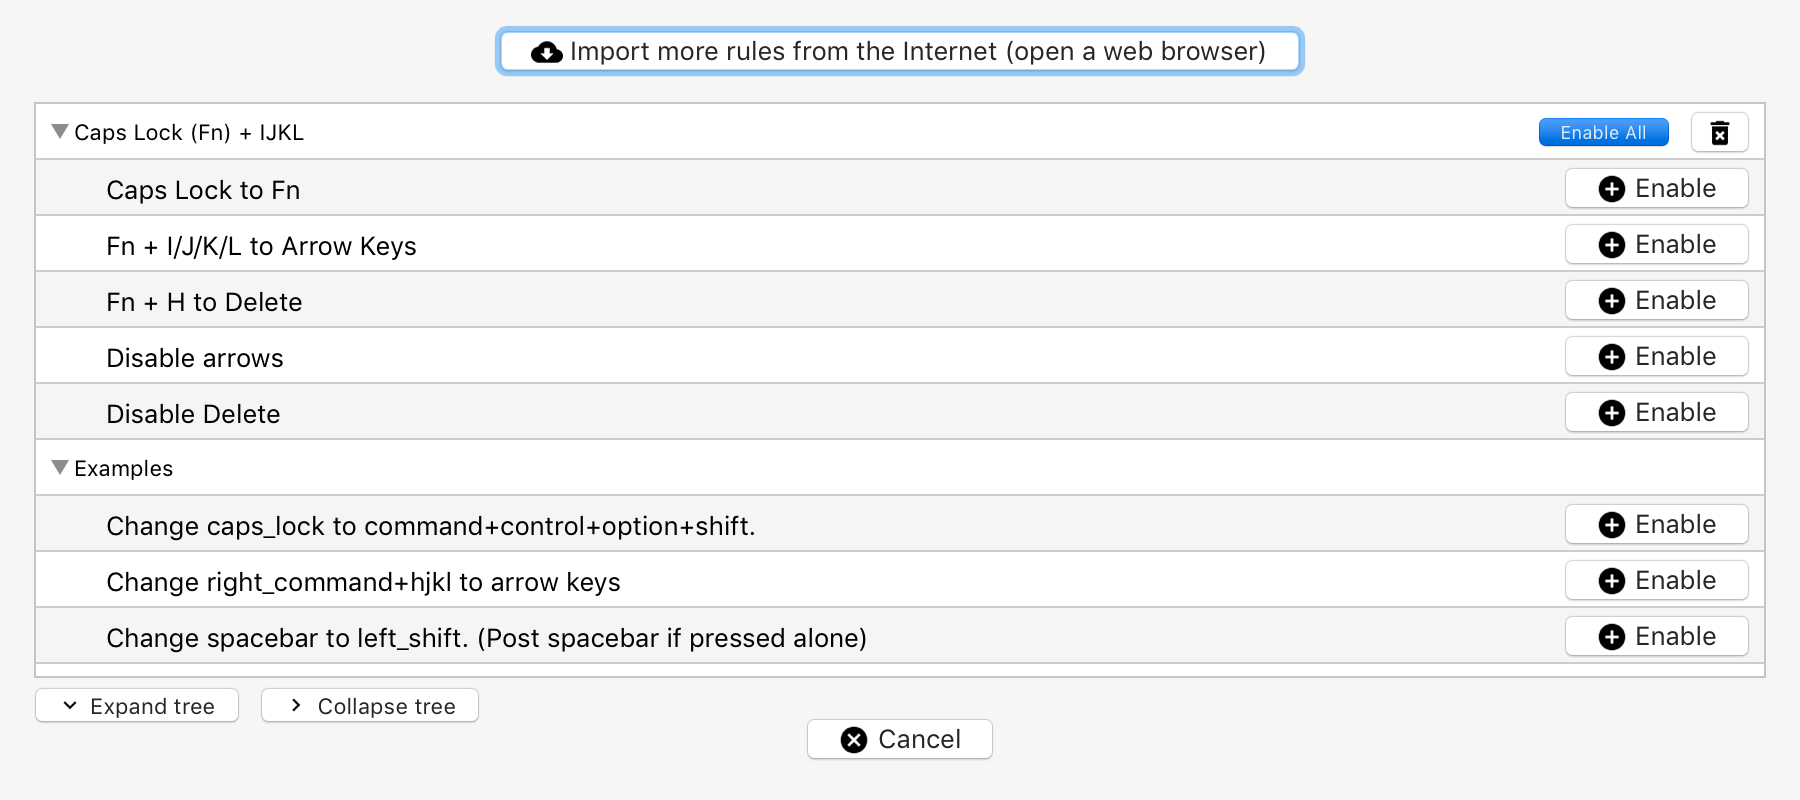The image size is (1800, 800).
Task: Click plus icon for spacebar to left_shift rule
Action: pyautogui.click(x=1611, y=637)
